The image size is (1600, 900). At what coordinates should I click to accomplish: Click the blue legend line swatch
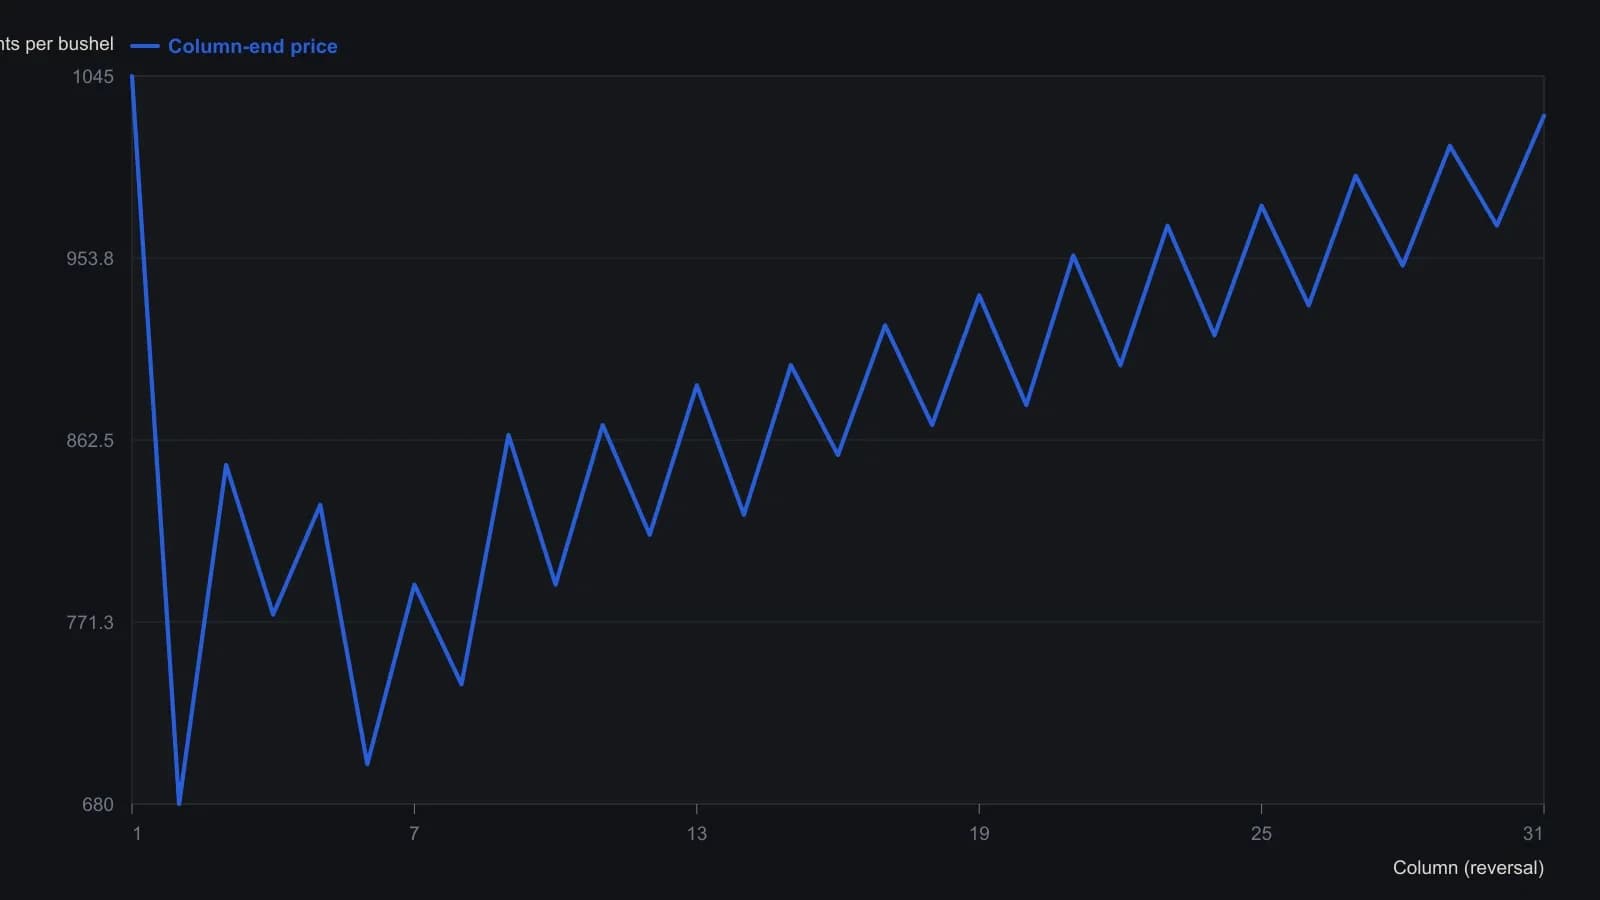[x=145, y=46]
